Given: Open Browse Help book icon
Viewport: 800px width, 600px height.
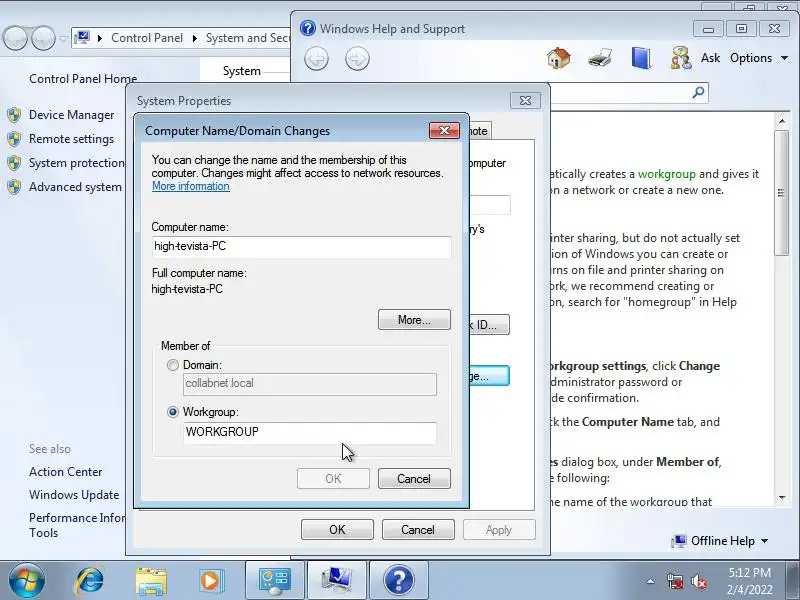Looking at the screenshot, I should [x=641, y=58].
